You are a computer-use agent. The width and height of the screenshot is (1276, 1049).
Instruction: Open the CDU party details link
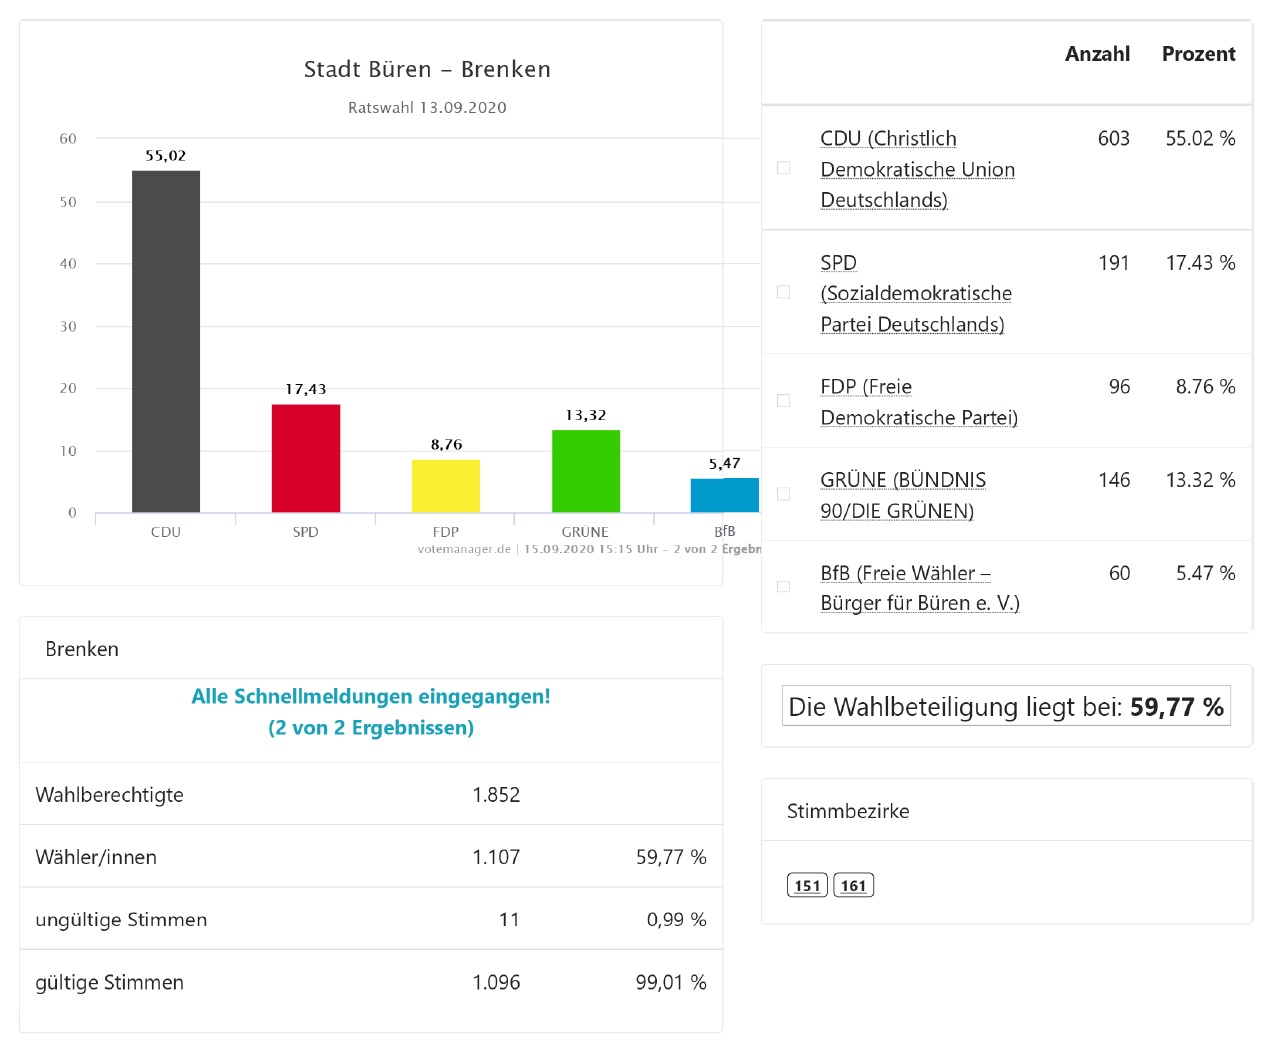click(888, 169)
